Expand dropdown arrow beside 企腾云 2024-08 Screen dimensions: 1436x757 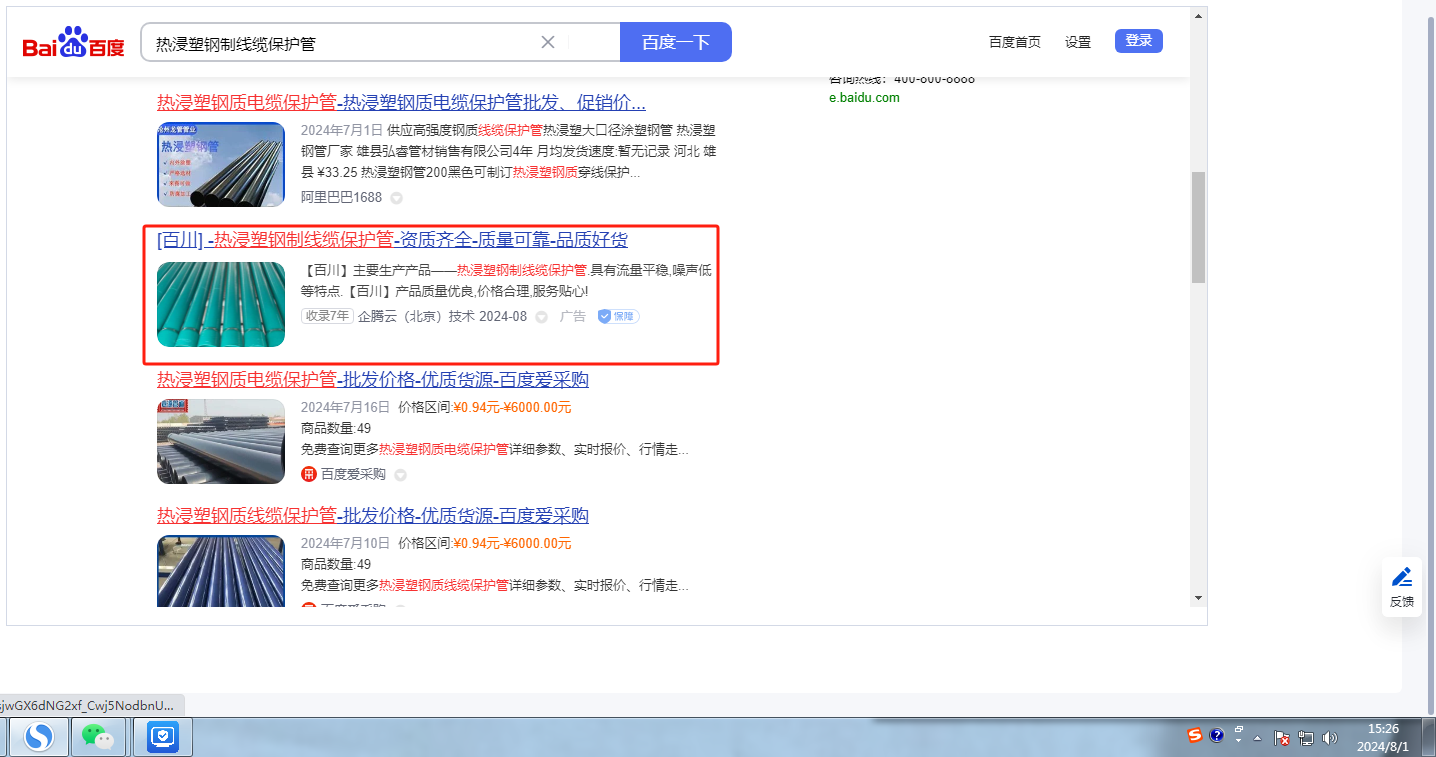[542, 317]
